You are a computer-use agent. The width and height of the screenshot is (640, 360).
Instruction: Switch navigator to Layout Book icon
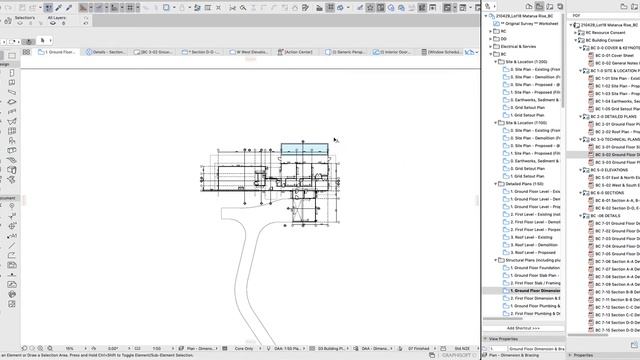pos(550,7)
